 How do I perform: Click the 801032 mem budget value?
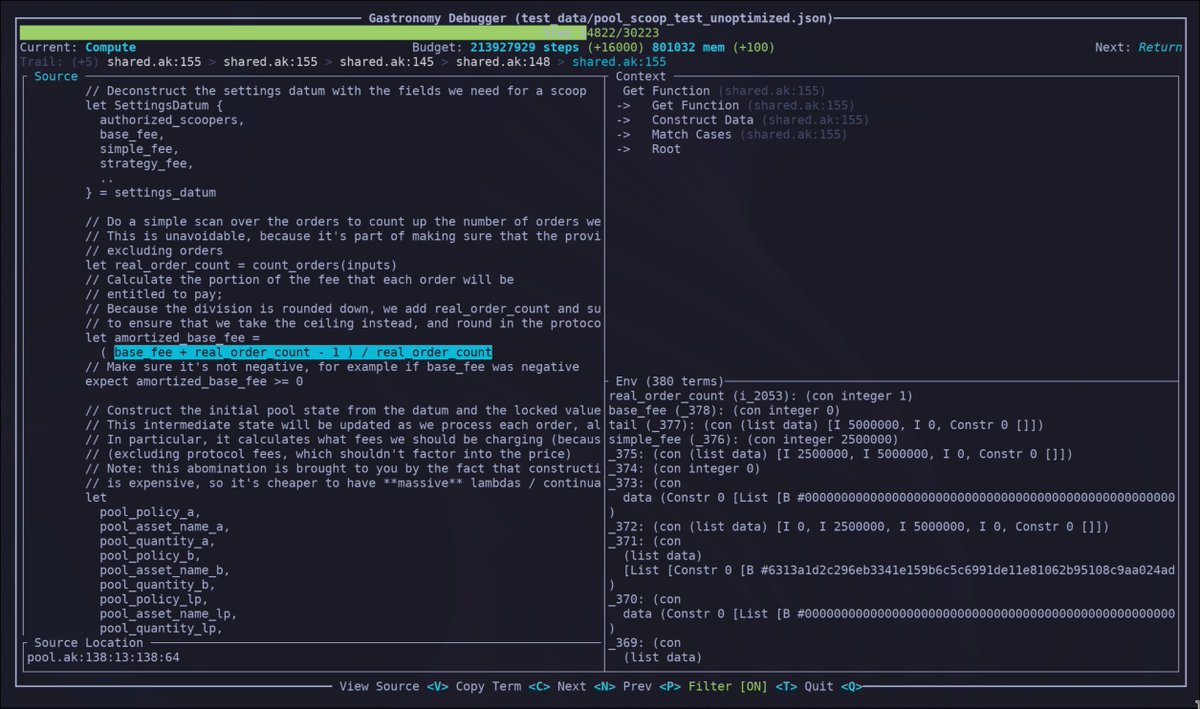point(689,47)
